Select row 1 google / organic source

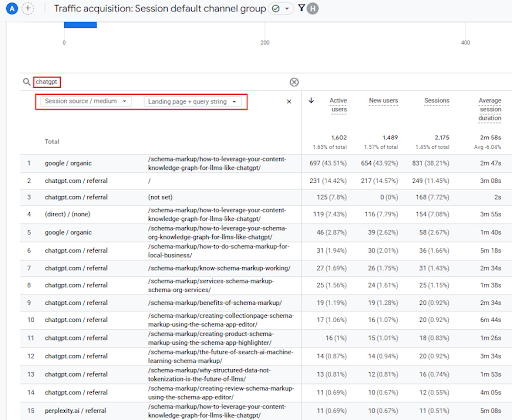click(x=68, y=163)
